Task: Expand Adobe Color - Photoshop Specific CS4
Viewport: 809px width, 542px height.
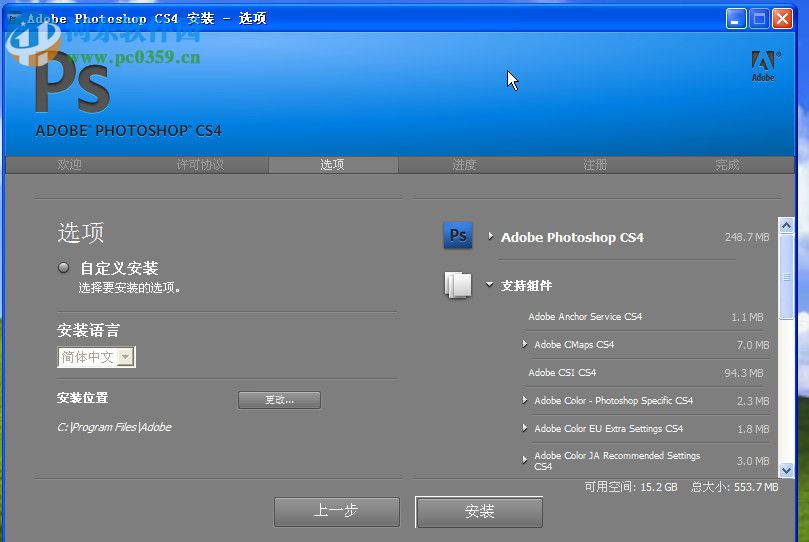Action: 525,400
